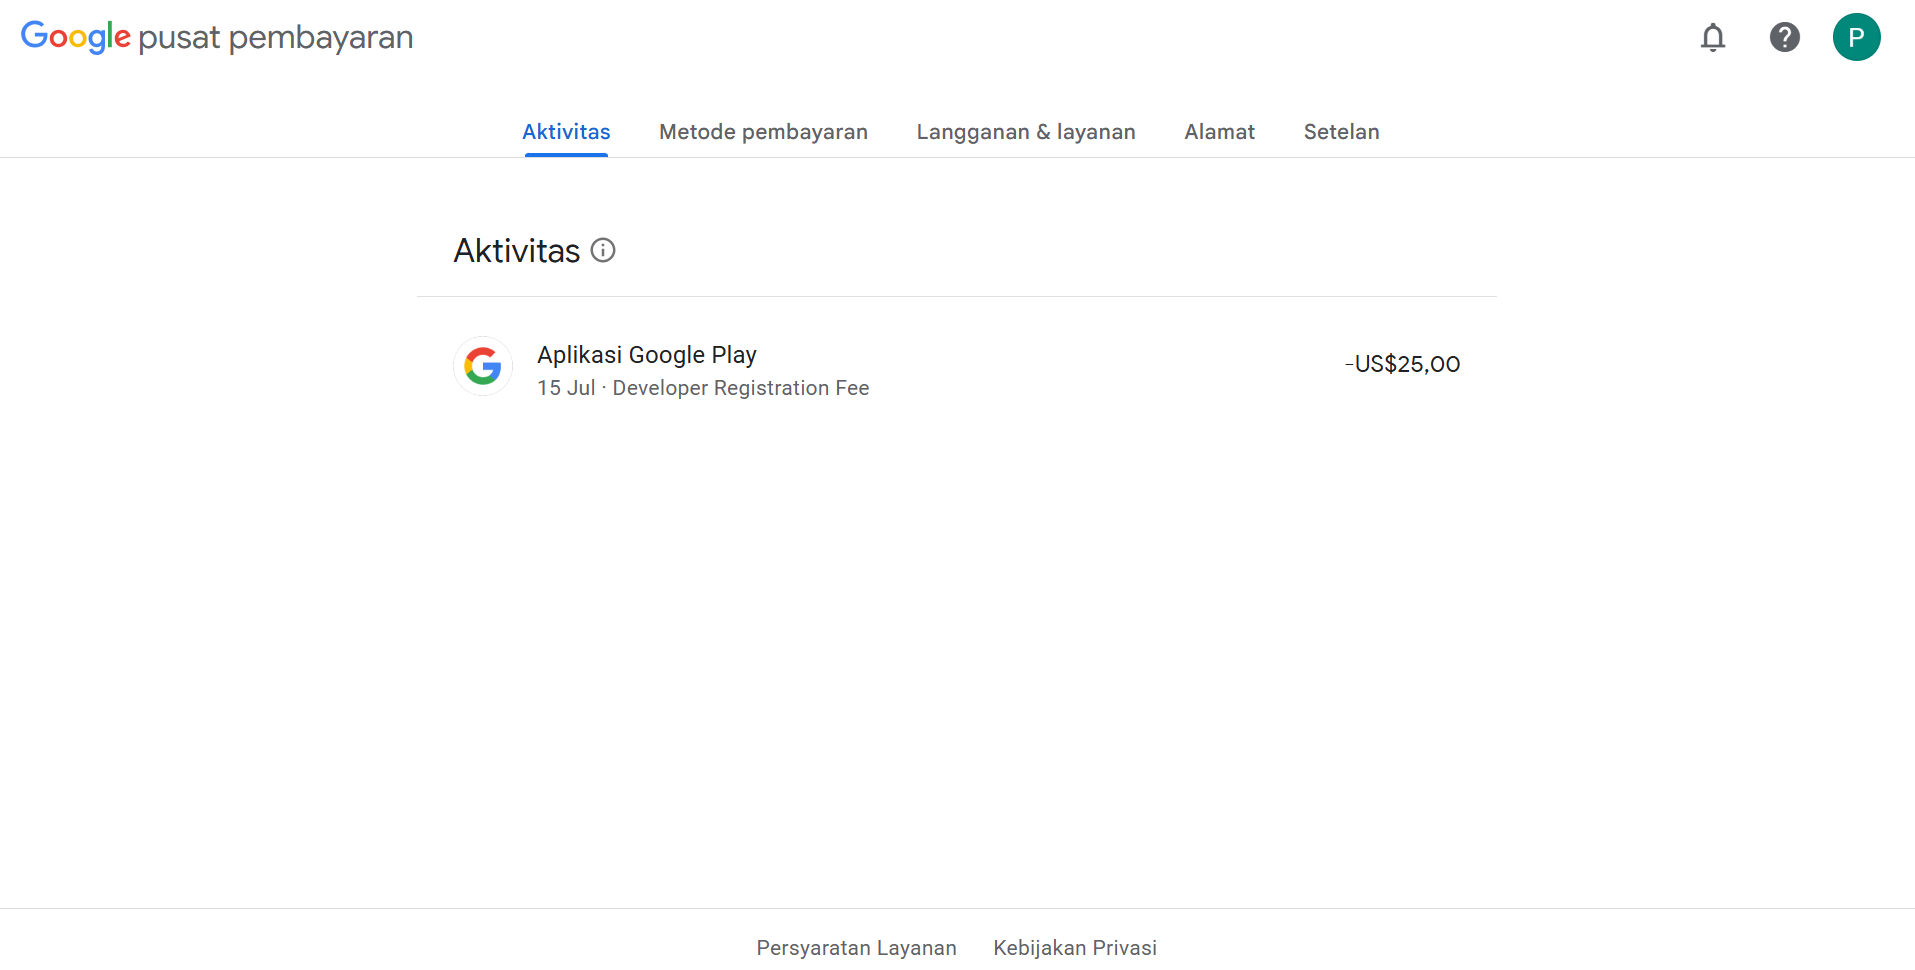Click the Google logo in the header

tap(76, 37)
